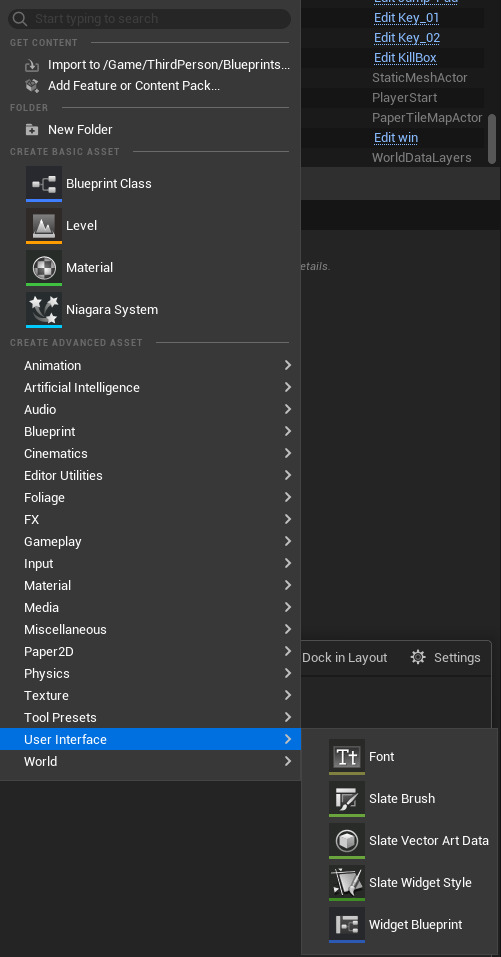Select the PlayerStart type entry

tap(405, 98)
